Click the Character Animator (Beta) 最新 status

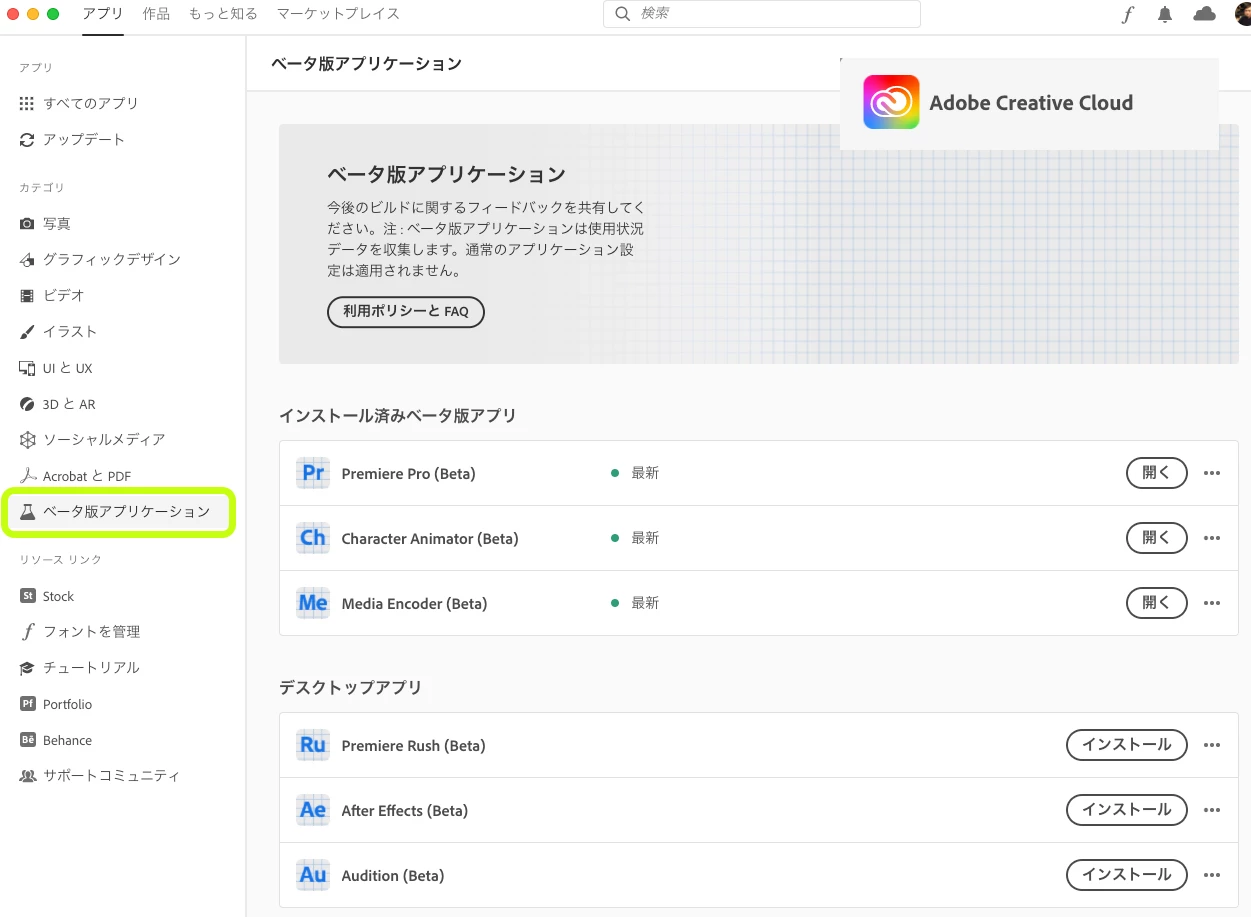click(635, 538)
